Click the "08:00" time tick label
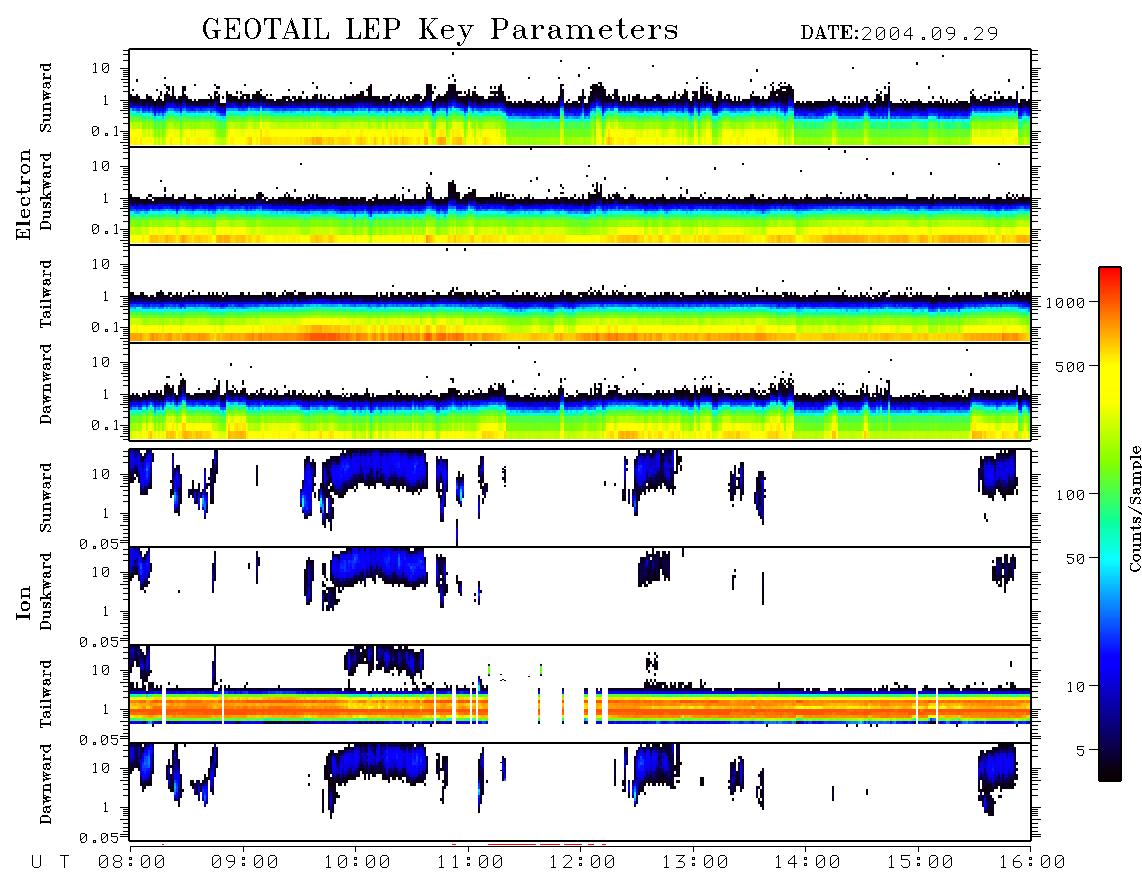1142x880 pixels. pyautogui.click(x=132, y=862)
